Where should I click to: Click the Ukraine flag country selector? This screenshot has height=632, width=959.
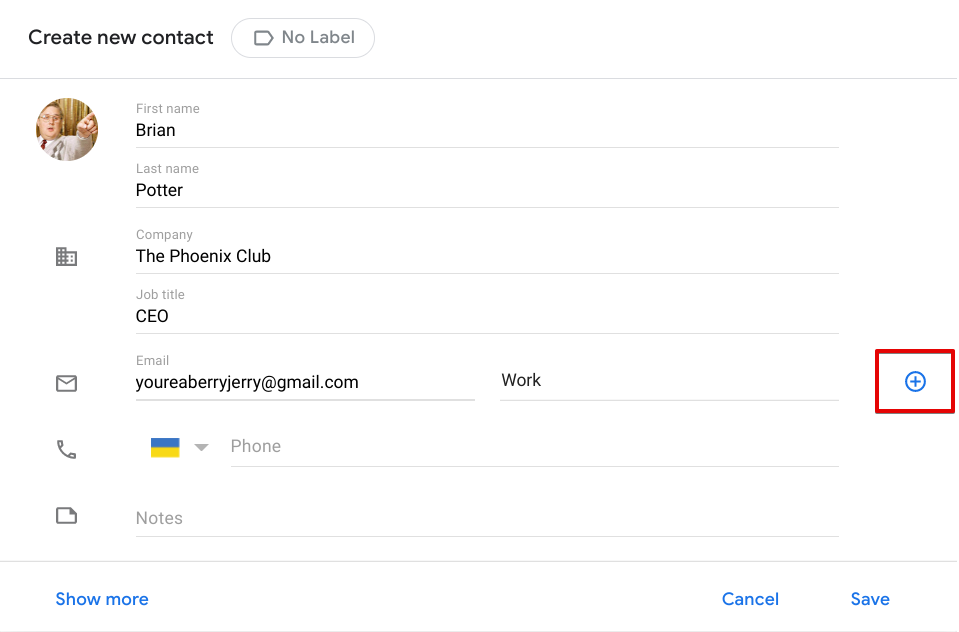[165, 447]
